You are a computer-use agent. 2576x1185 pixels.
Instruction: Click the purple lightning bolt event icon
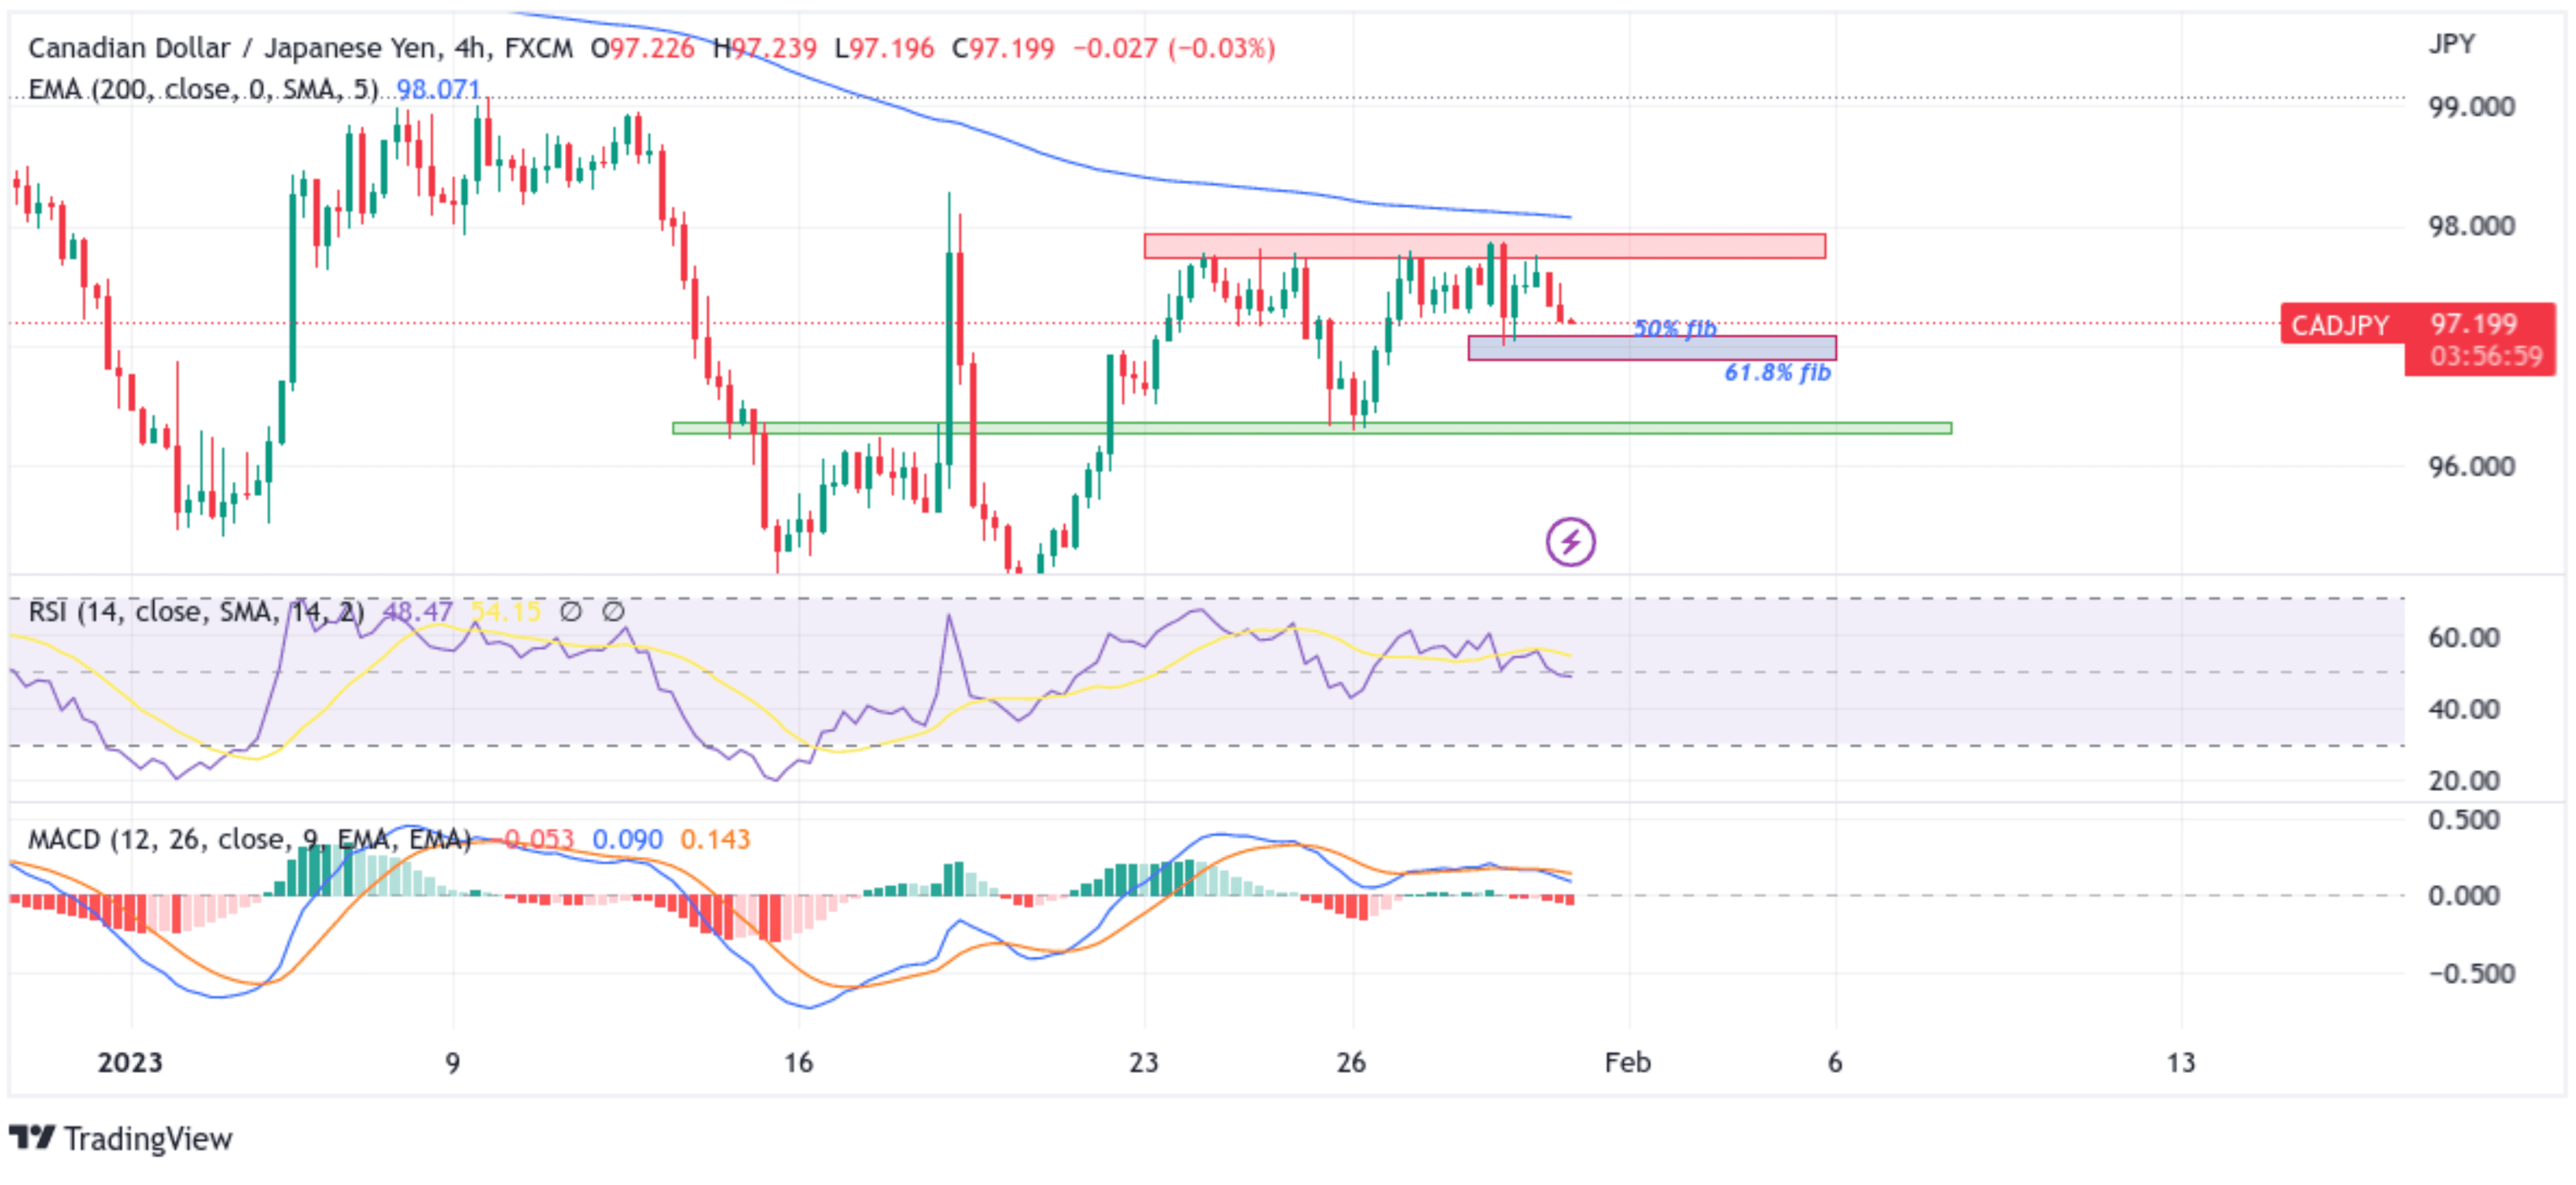pos(1570,542)
